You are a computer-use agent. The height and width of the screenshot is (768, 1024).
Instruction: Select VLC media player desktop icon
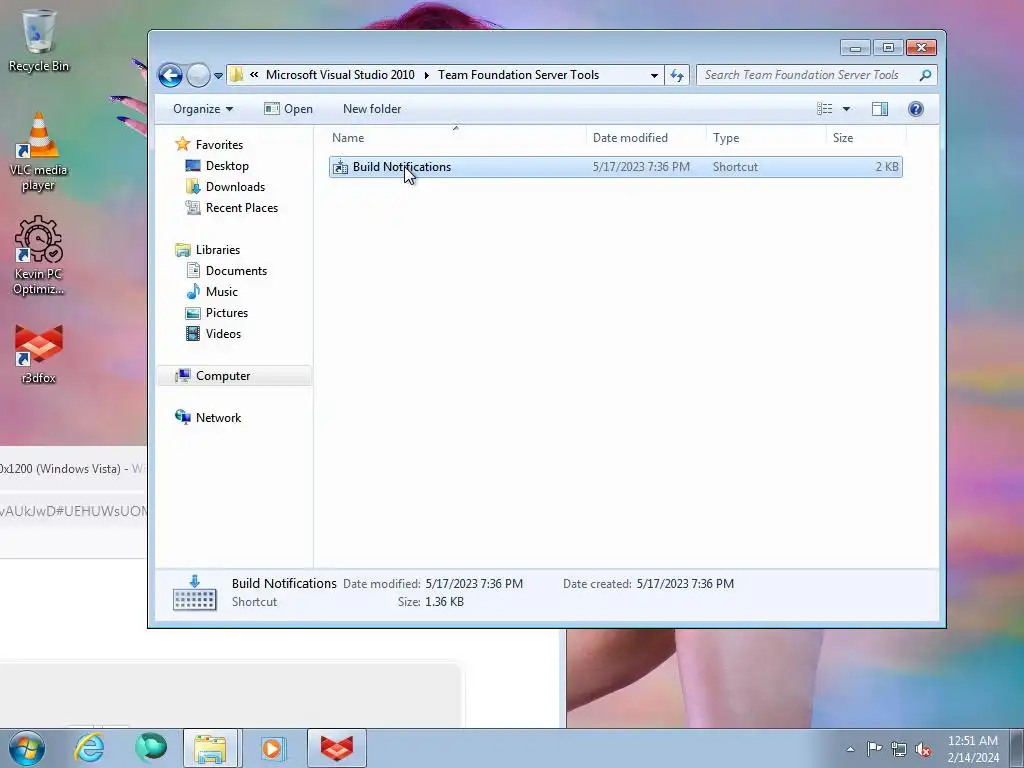click(39, 152)
